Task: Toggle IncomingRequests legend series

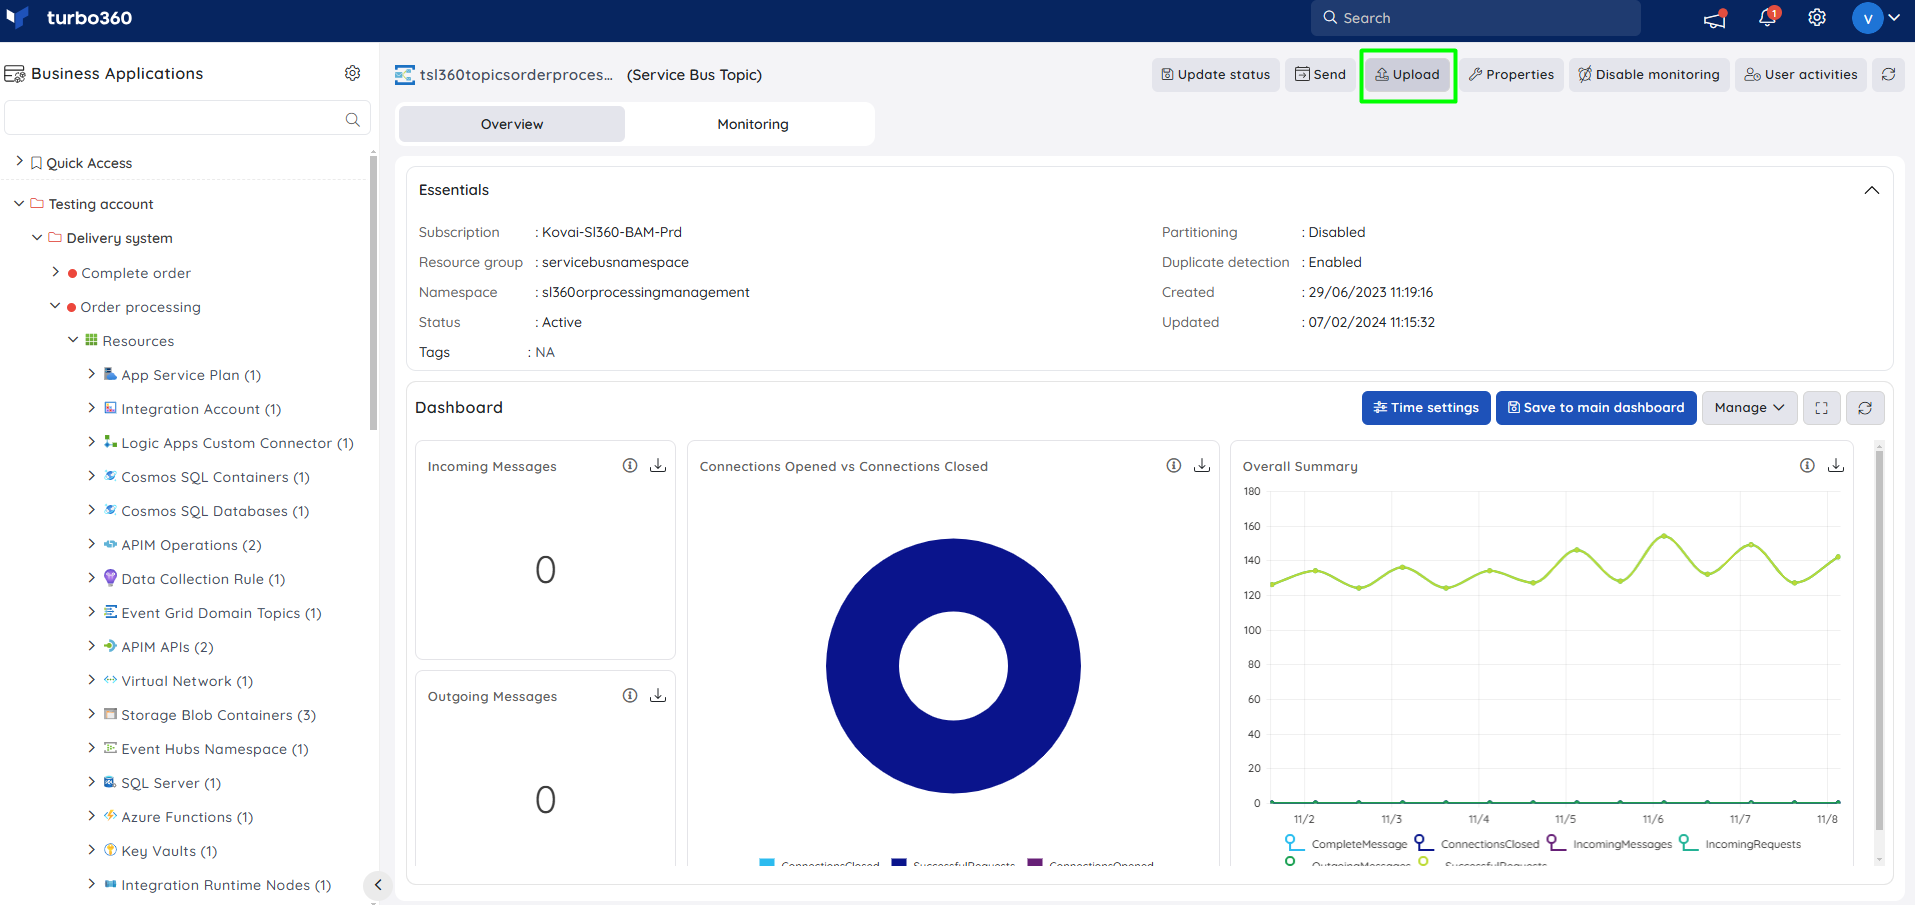Action: pyautogui.click(x=1740, y=844)
